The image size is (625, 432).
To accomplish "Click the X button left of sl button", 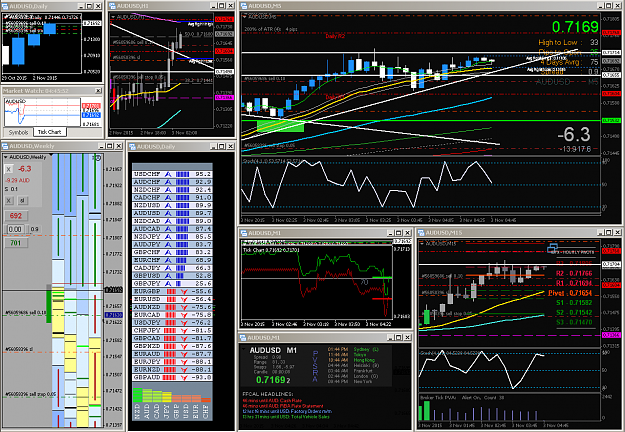I will [9, 200].
